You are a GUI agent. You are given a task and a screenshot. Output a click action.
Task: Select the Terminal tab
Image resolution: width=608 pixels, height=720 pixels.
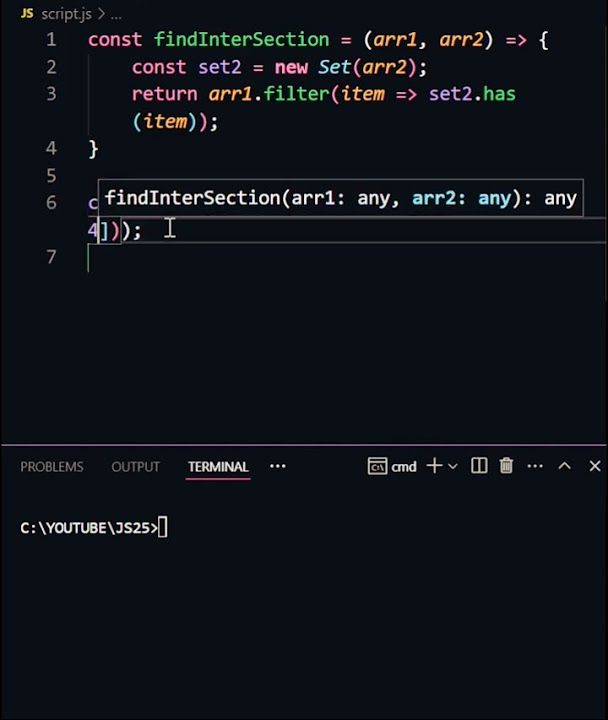pos(218,467)
